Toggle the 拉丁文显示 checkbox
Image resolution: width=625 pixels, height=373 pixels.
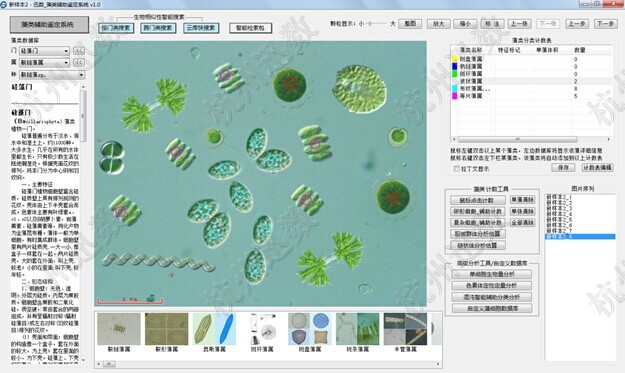point(457,169)
